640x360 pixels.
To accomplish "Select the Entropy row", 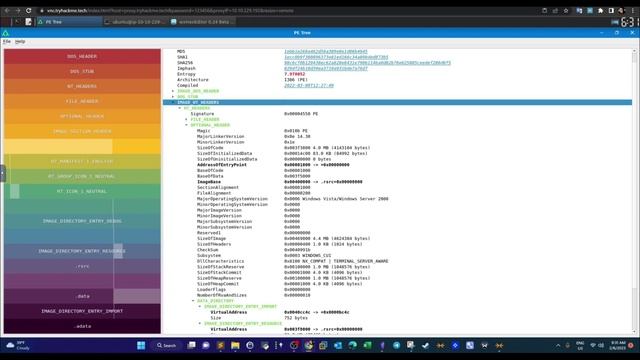I will (x=398, y=74).
